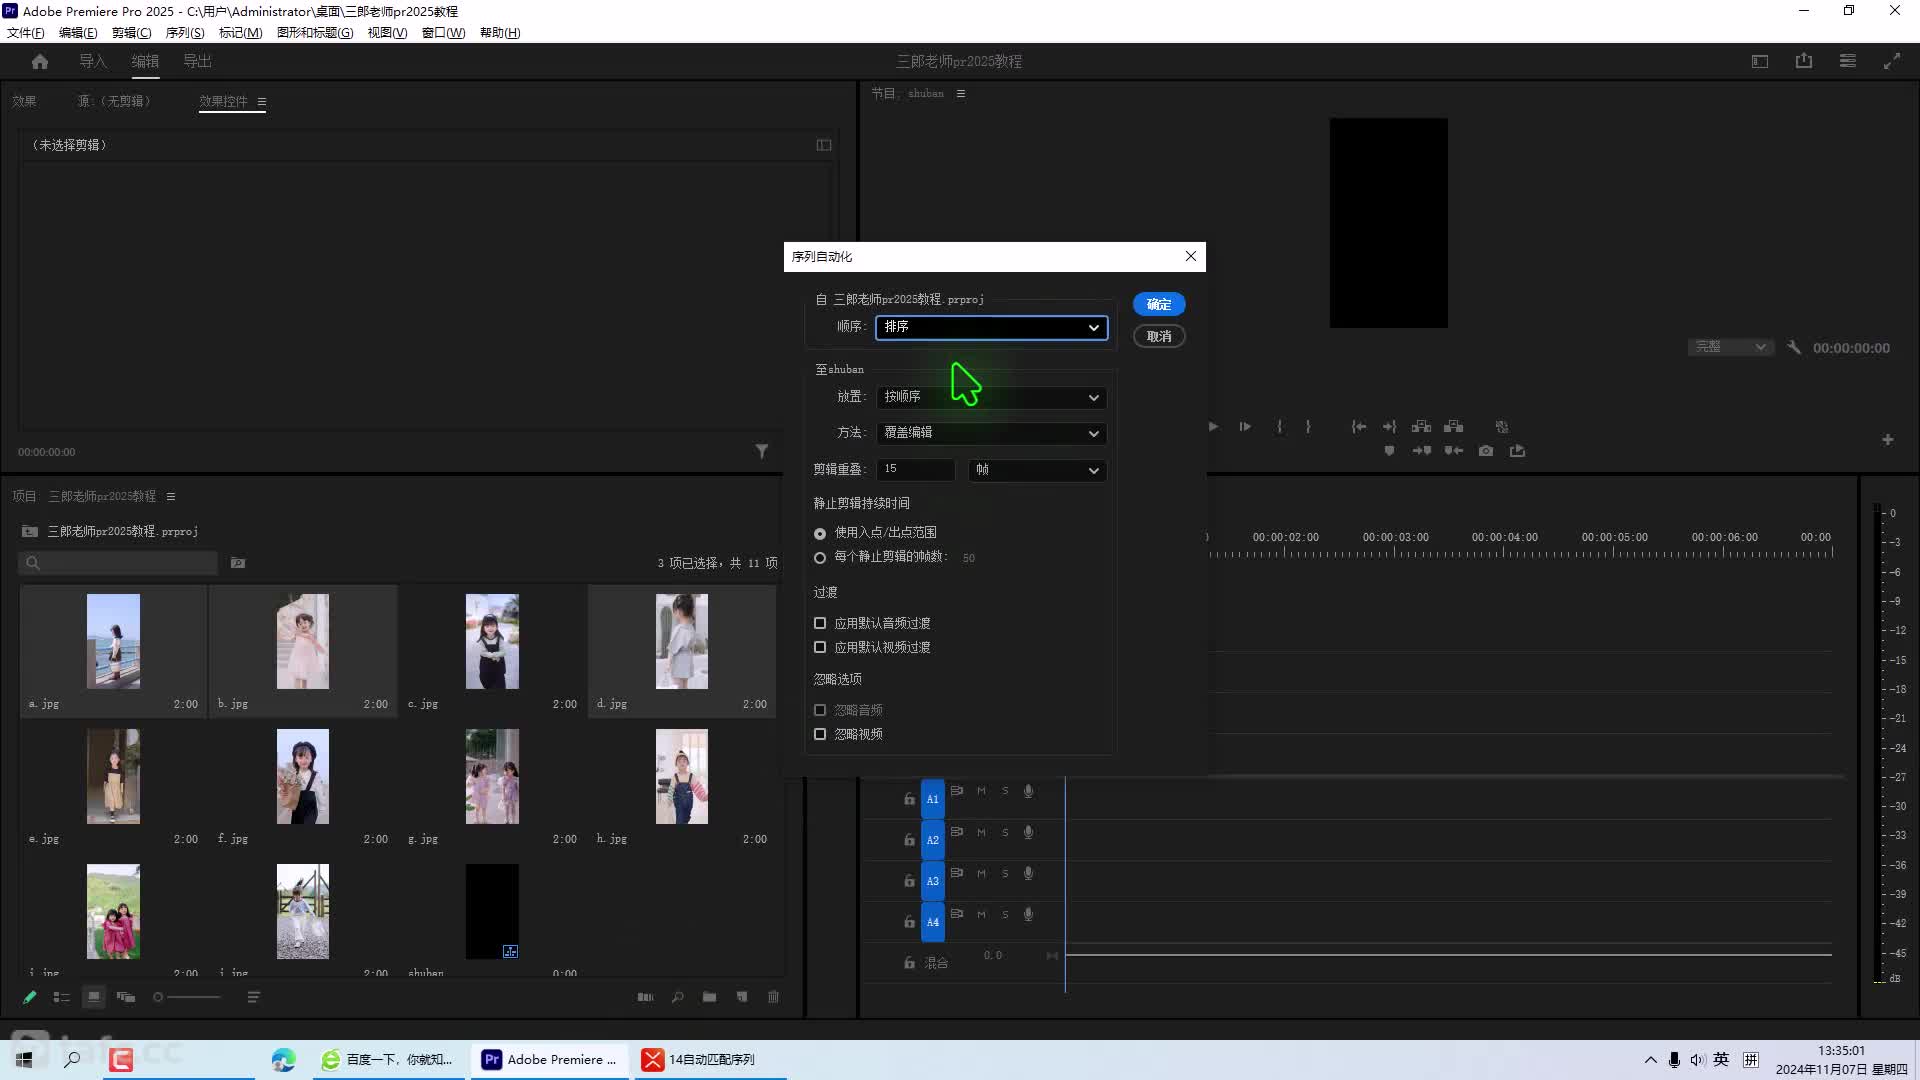Image resolution: width=1920 pixels, height=1080 pixels.
Task: Switch Project panel to list view
Action: tap(61, 997)
